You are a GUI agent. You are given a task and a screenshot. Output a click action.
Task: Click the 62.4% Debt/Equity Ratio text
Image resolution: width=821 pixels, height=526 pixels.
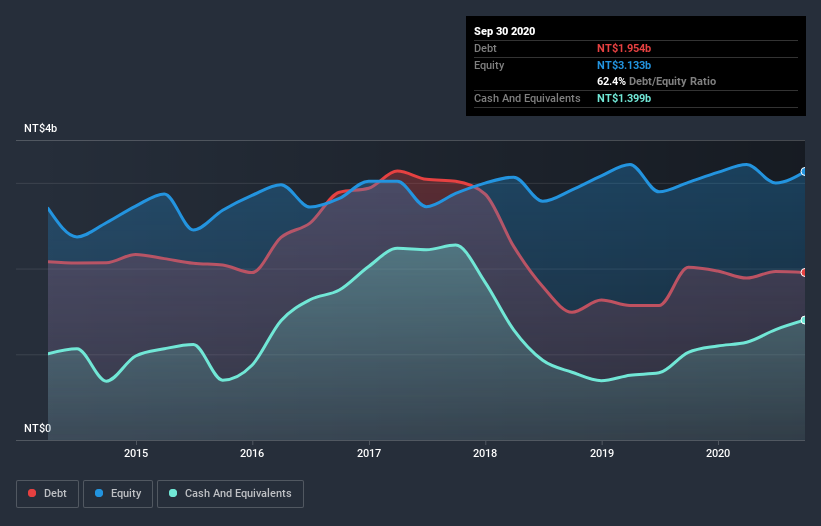(x=657, y=82)
